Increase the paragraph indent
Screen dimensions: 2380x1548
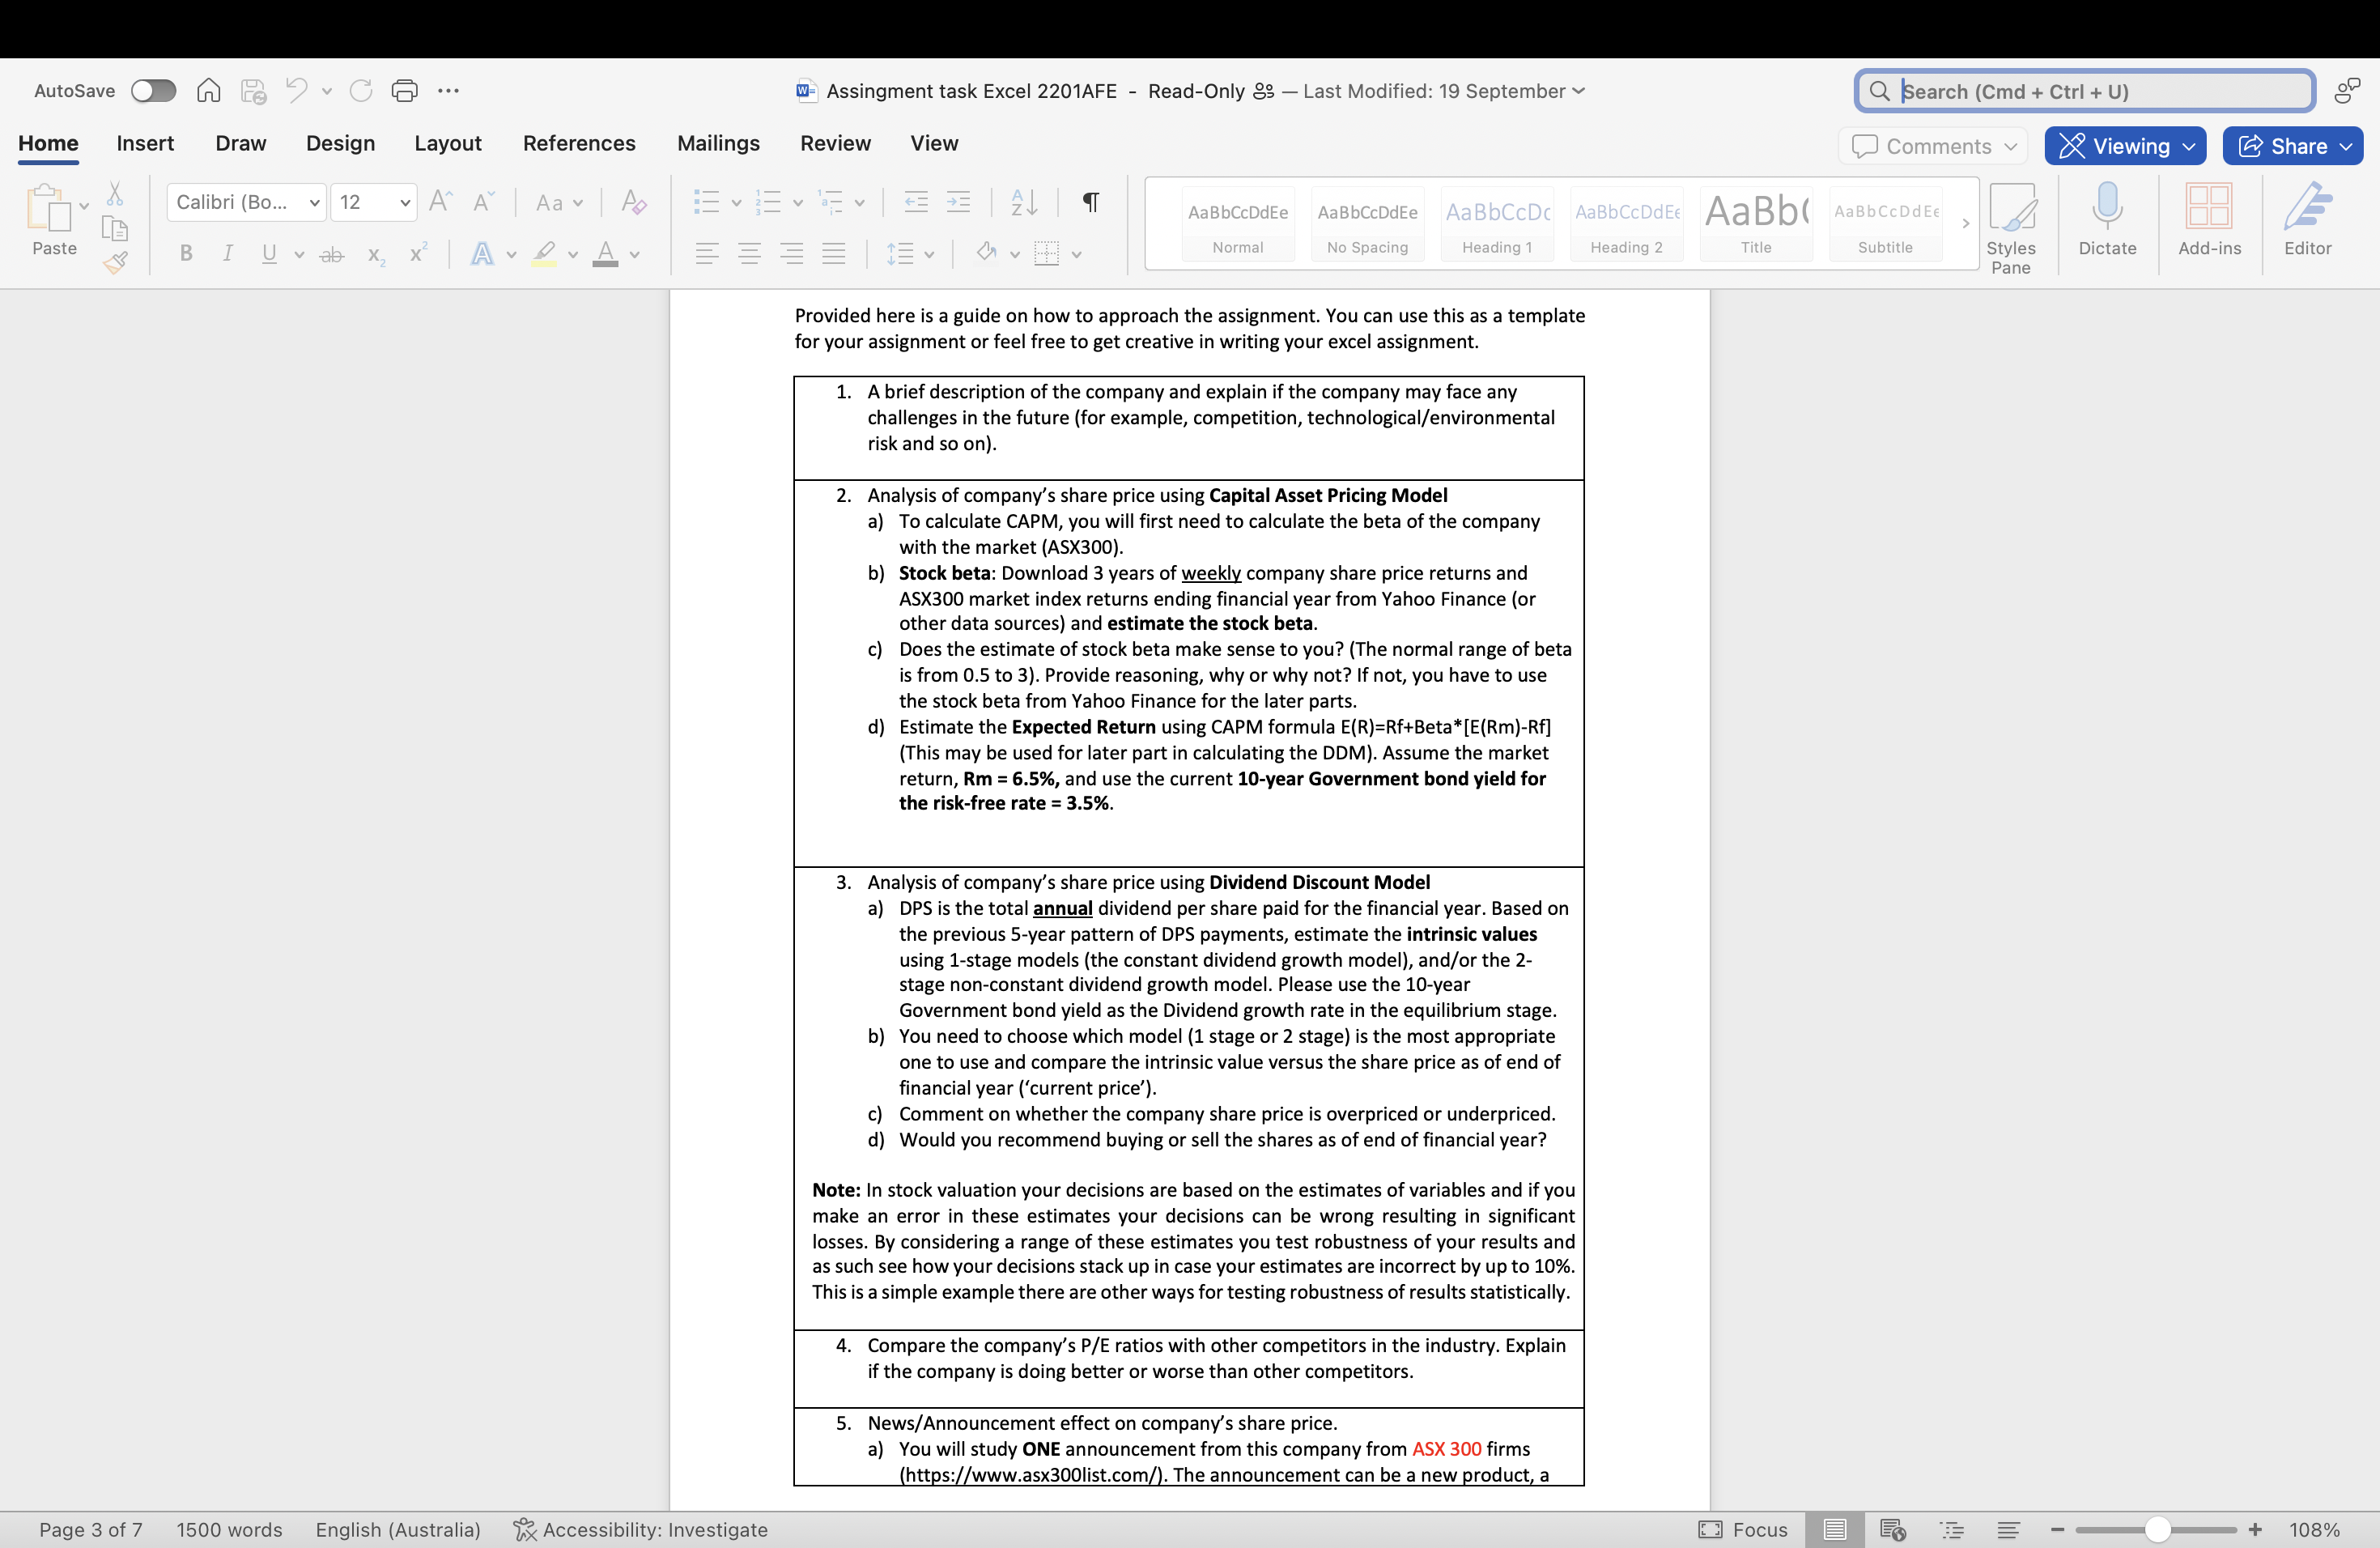click(x=958, y=201)
